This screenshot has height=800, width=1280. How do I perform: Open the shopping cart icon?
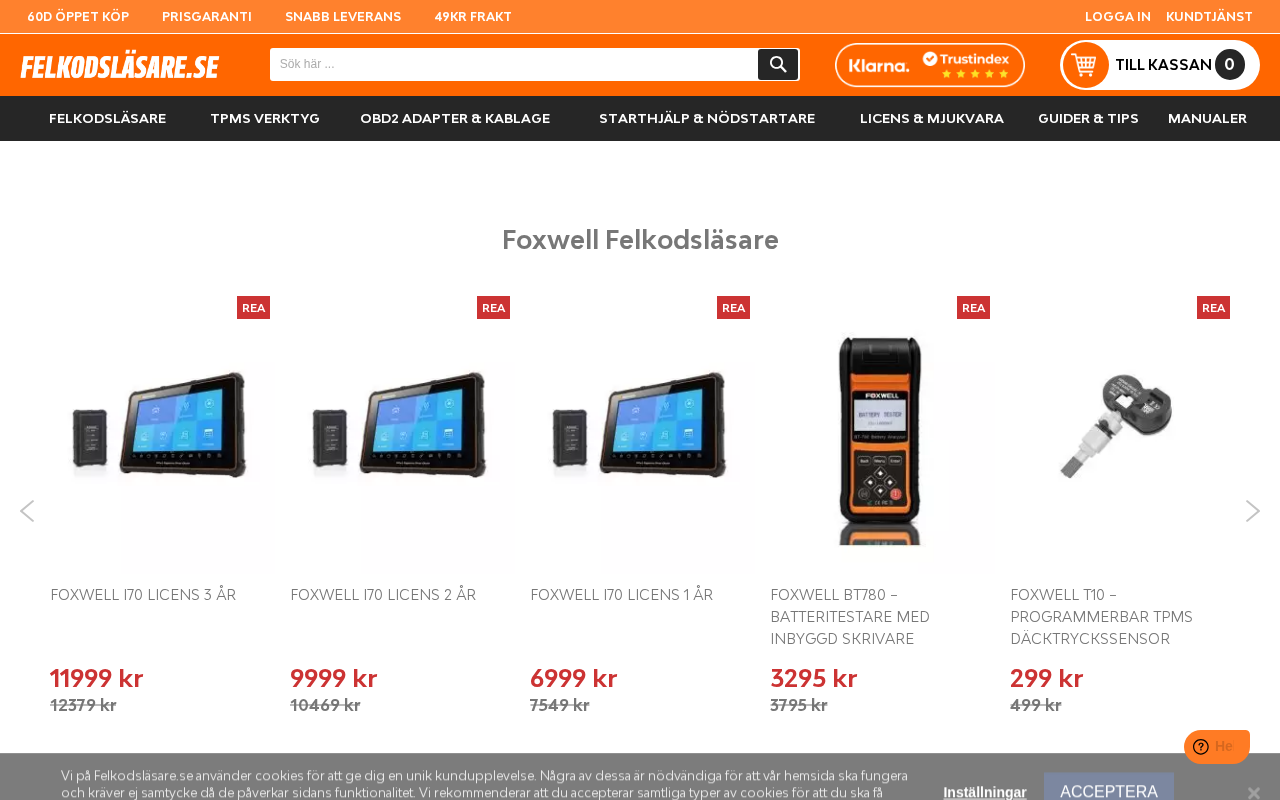[x=1085, y=65]
